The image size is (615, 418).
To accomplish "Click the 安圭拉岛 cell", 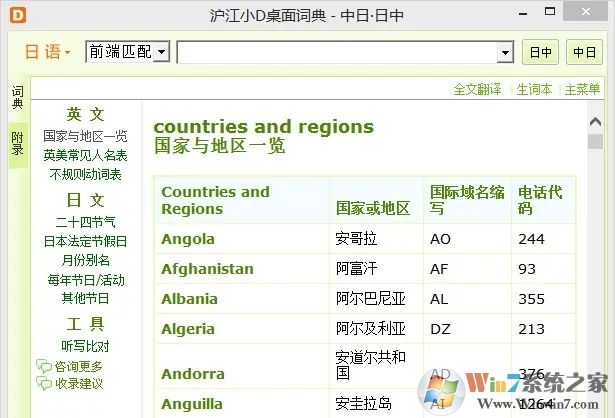I will [x=376, y=403].
